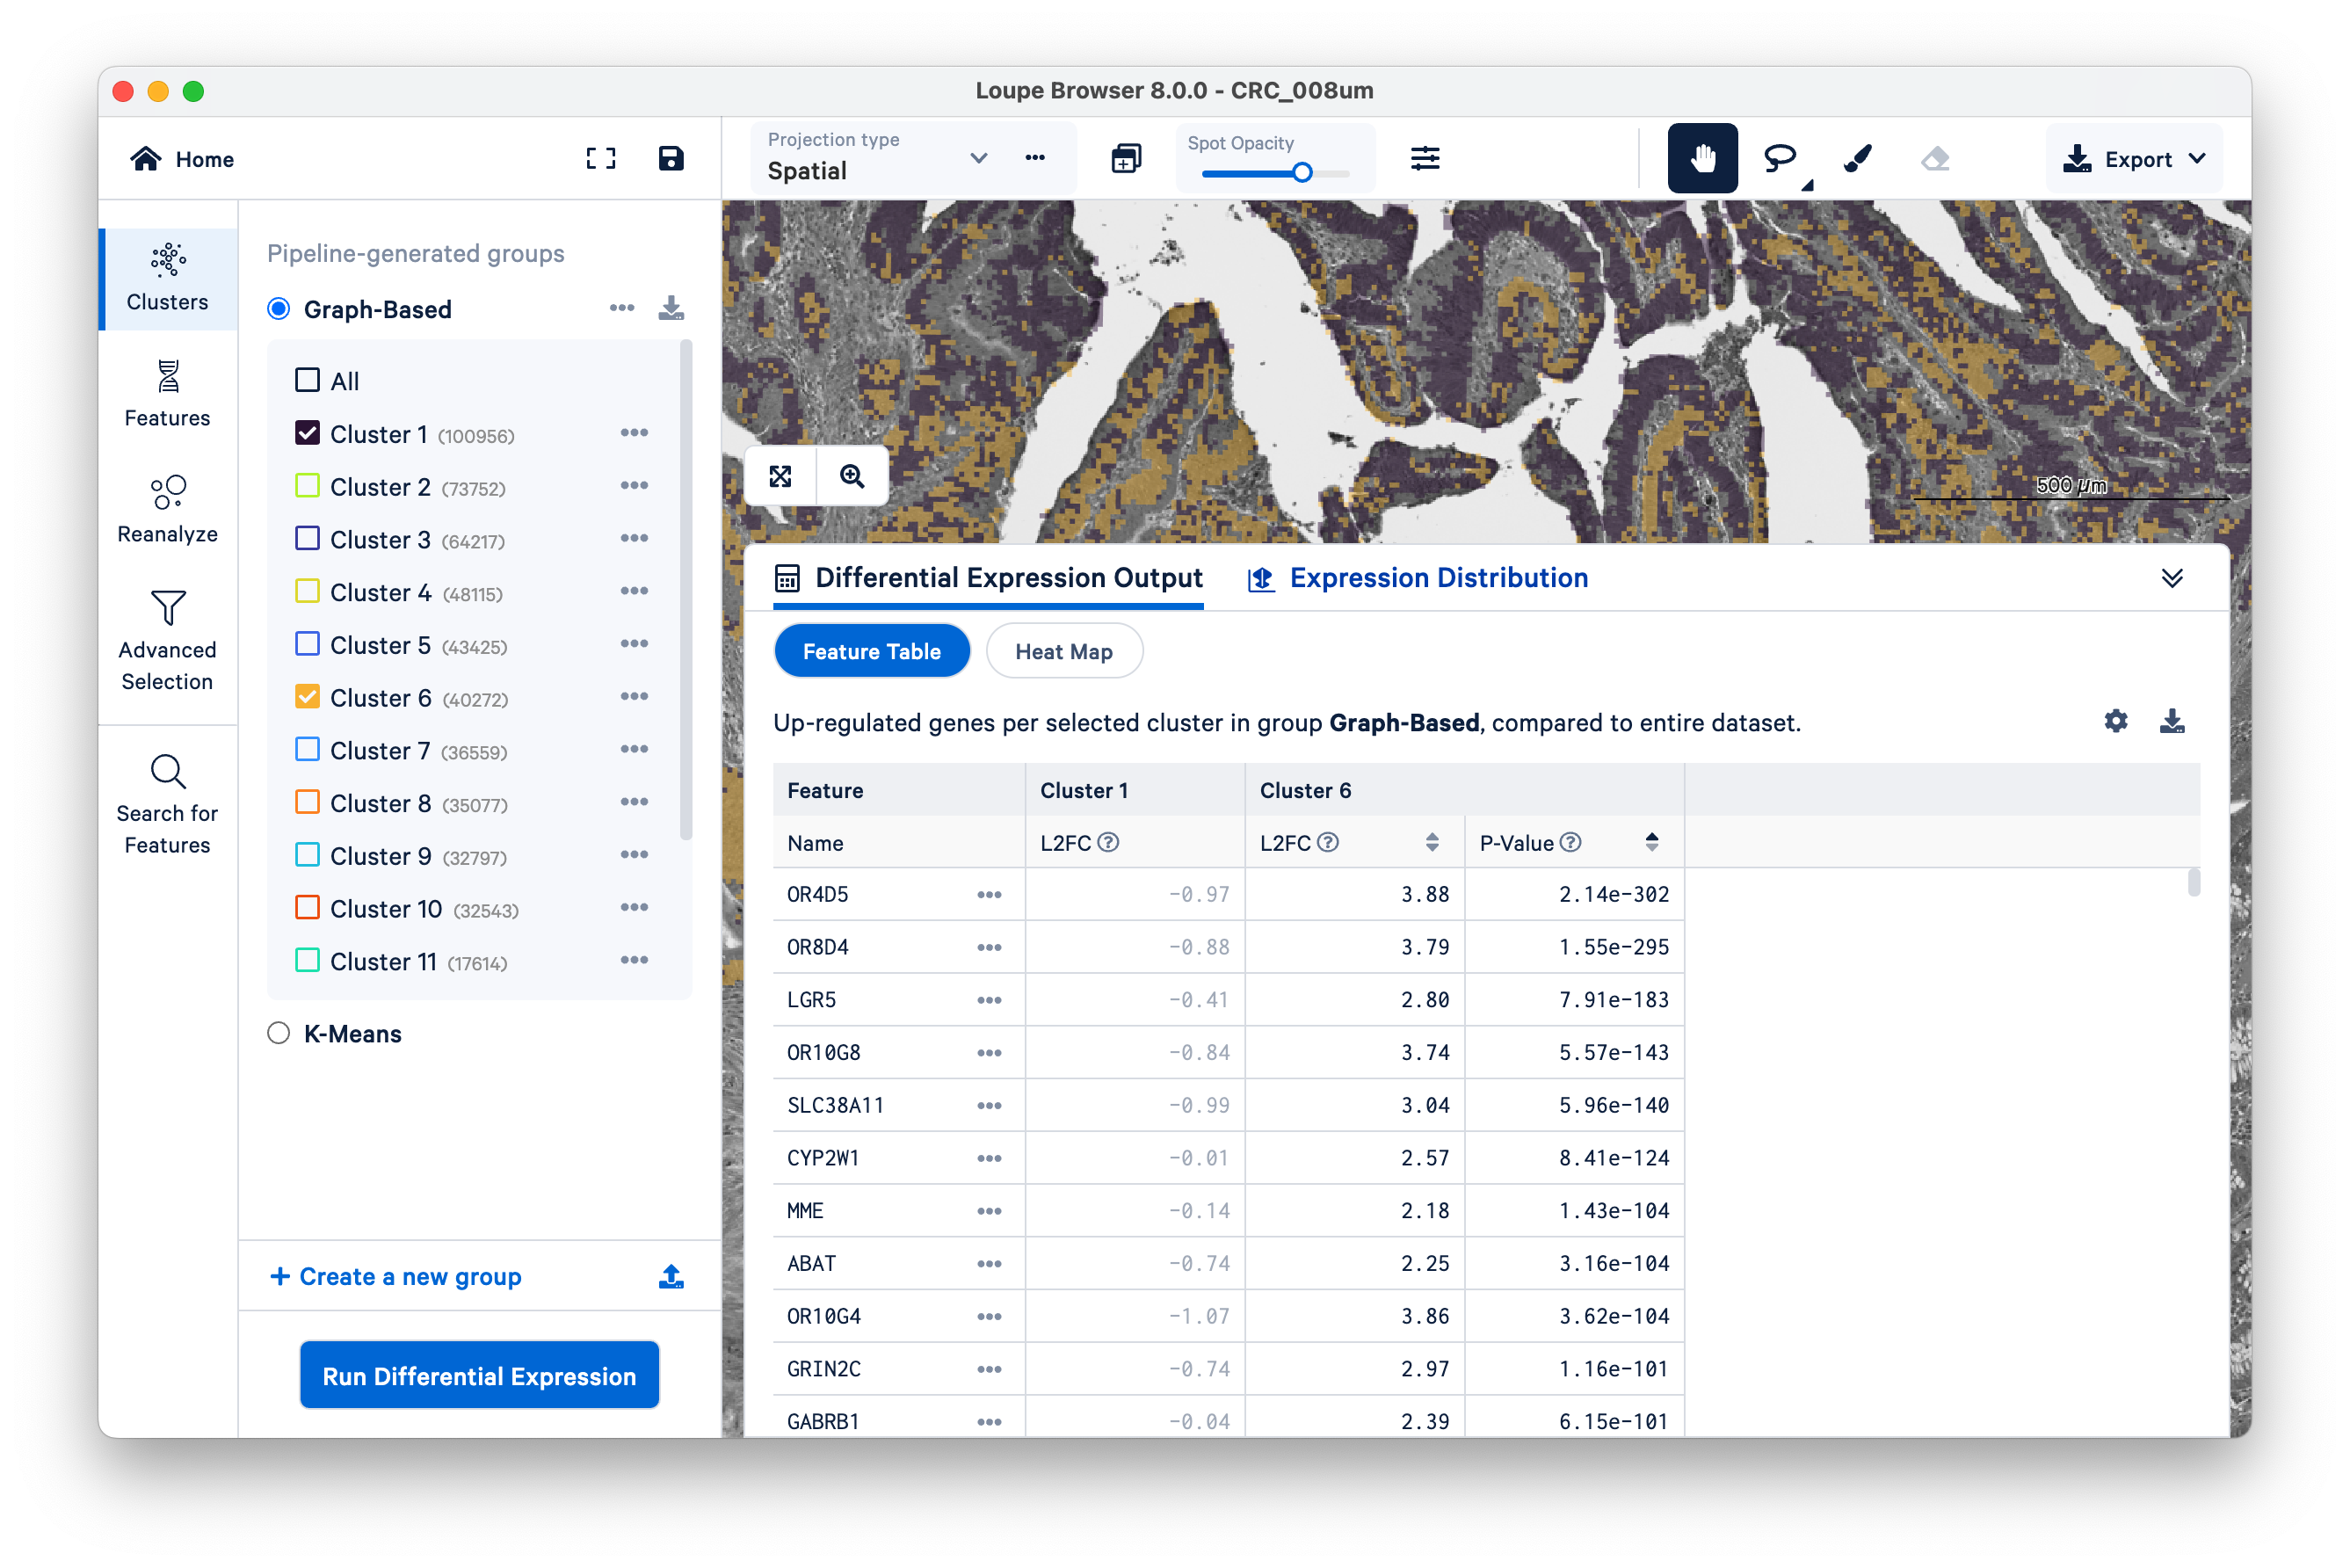Click the save file icon
This screenshot has width=2350, height=1568.
click(671, 158)
